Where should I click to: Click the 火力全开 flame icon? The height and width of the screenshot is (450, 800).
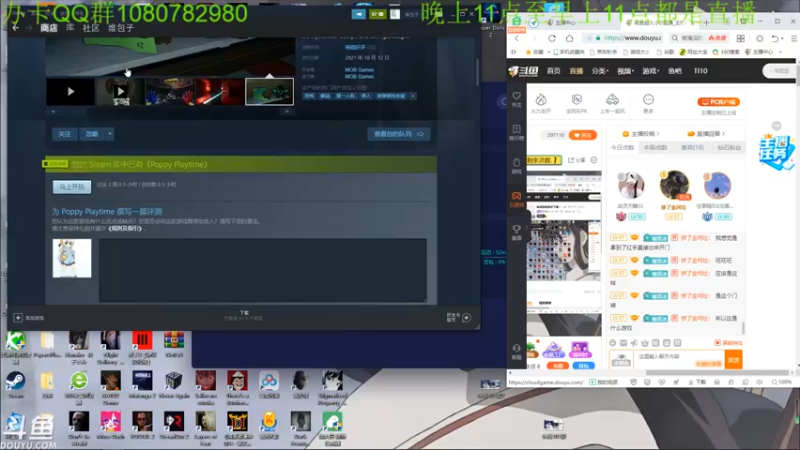tap(541, 99)
